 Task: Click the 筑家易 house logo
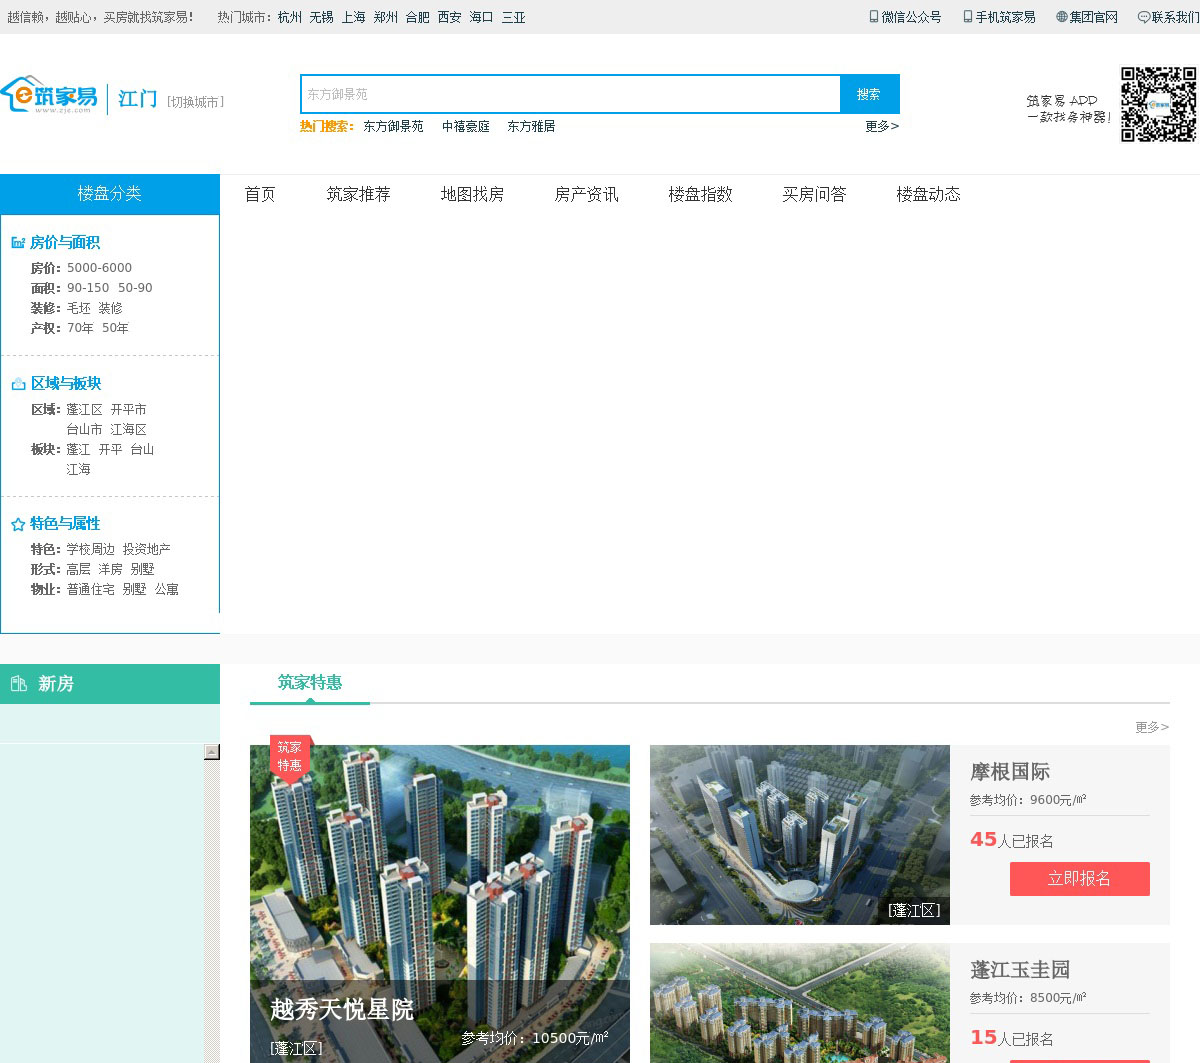pos(50,95)
